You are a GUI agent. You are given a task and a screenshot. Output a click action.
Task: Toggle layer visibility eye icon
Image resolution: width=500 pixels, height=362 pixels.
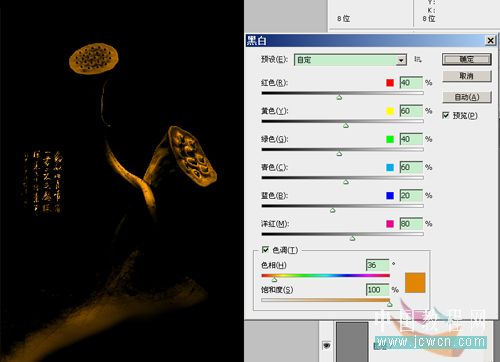(327, 345)
